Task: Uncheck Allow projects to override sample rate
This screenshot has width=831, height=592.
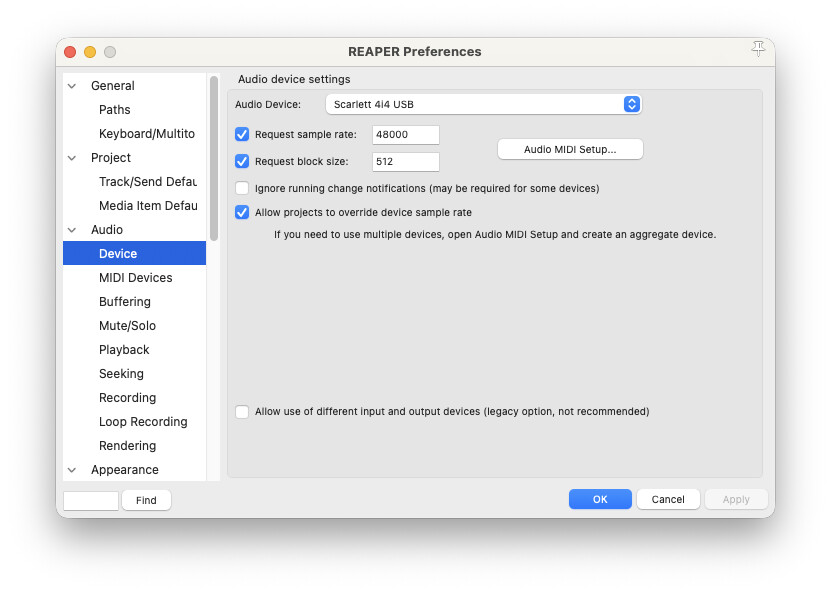Action: [242, 212]
